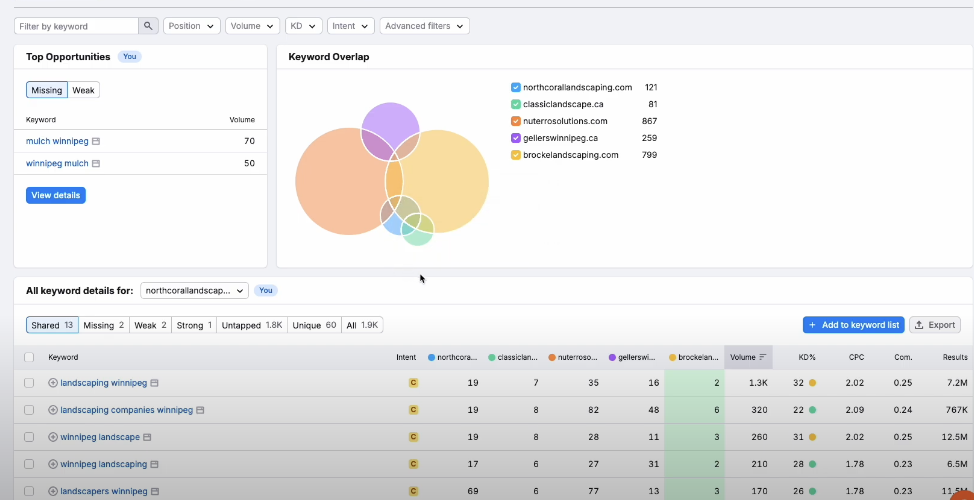Open the landscapers winnipeg keyword link
974x500 pixels.
coord(104,491)
